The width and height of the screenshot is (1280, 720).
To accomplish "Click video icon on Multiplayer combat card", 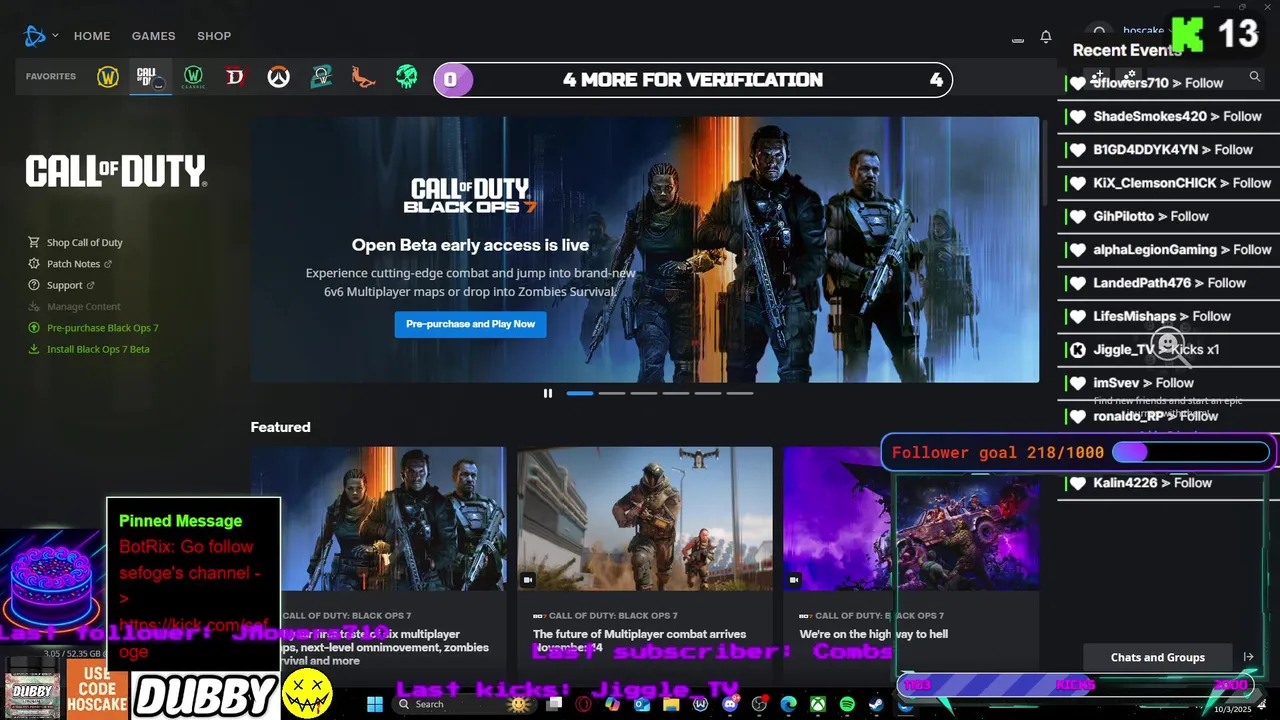I will coord(528,579).
